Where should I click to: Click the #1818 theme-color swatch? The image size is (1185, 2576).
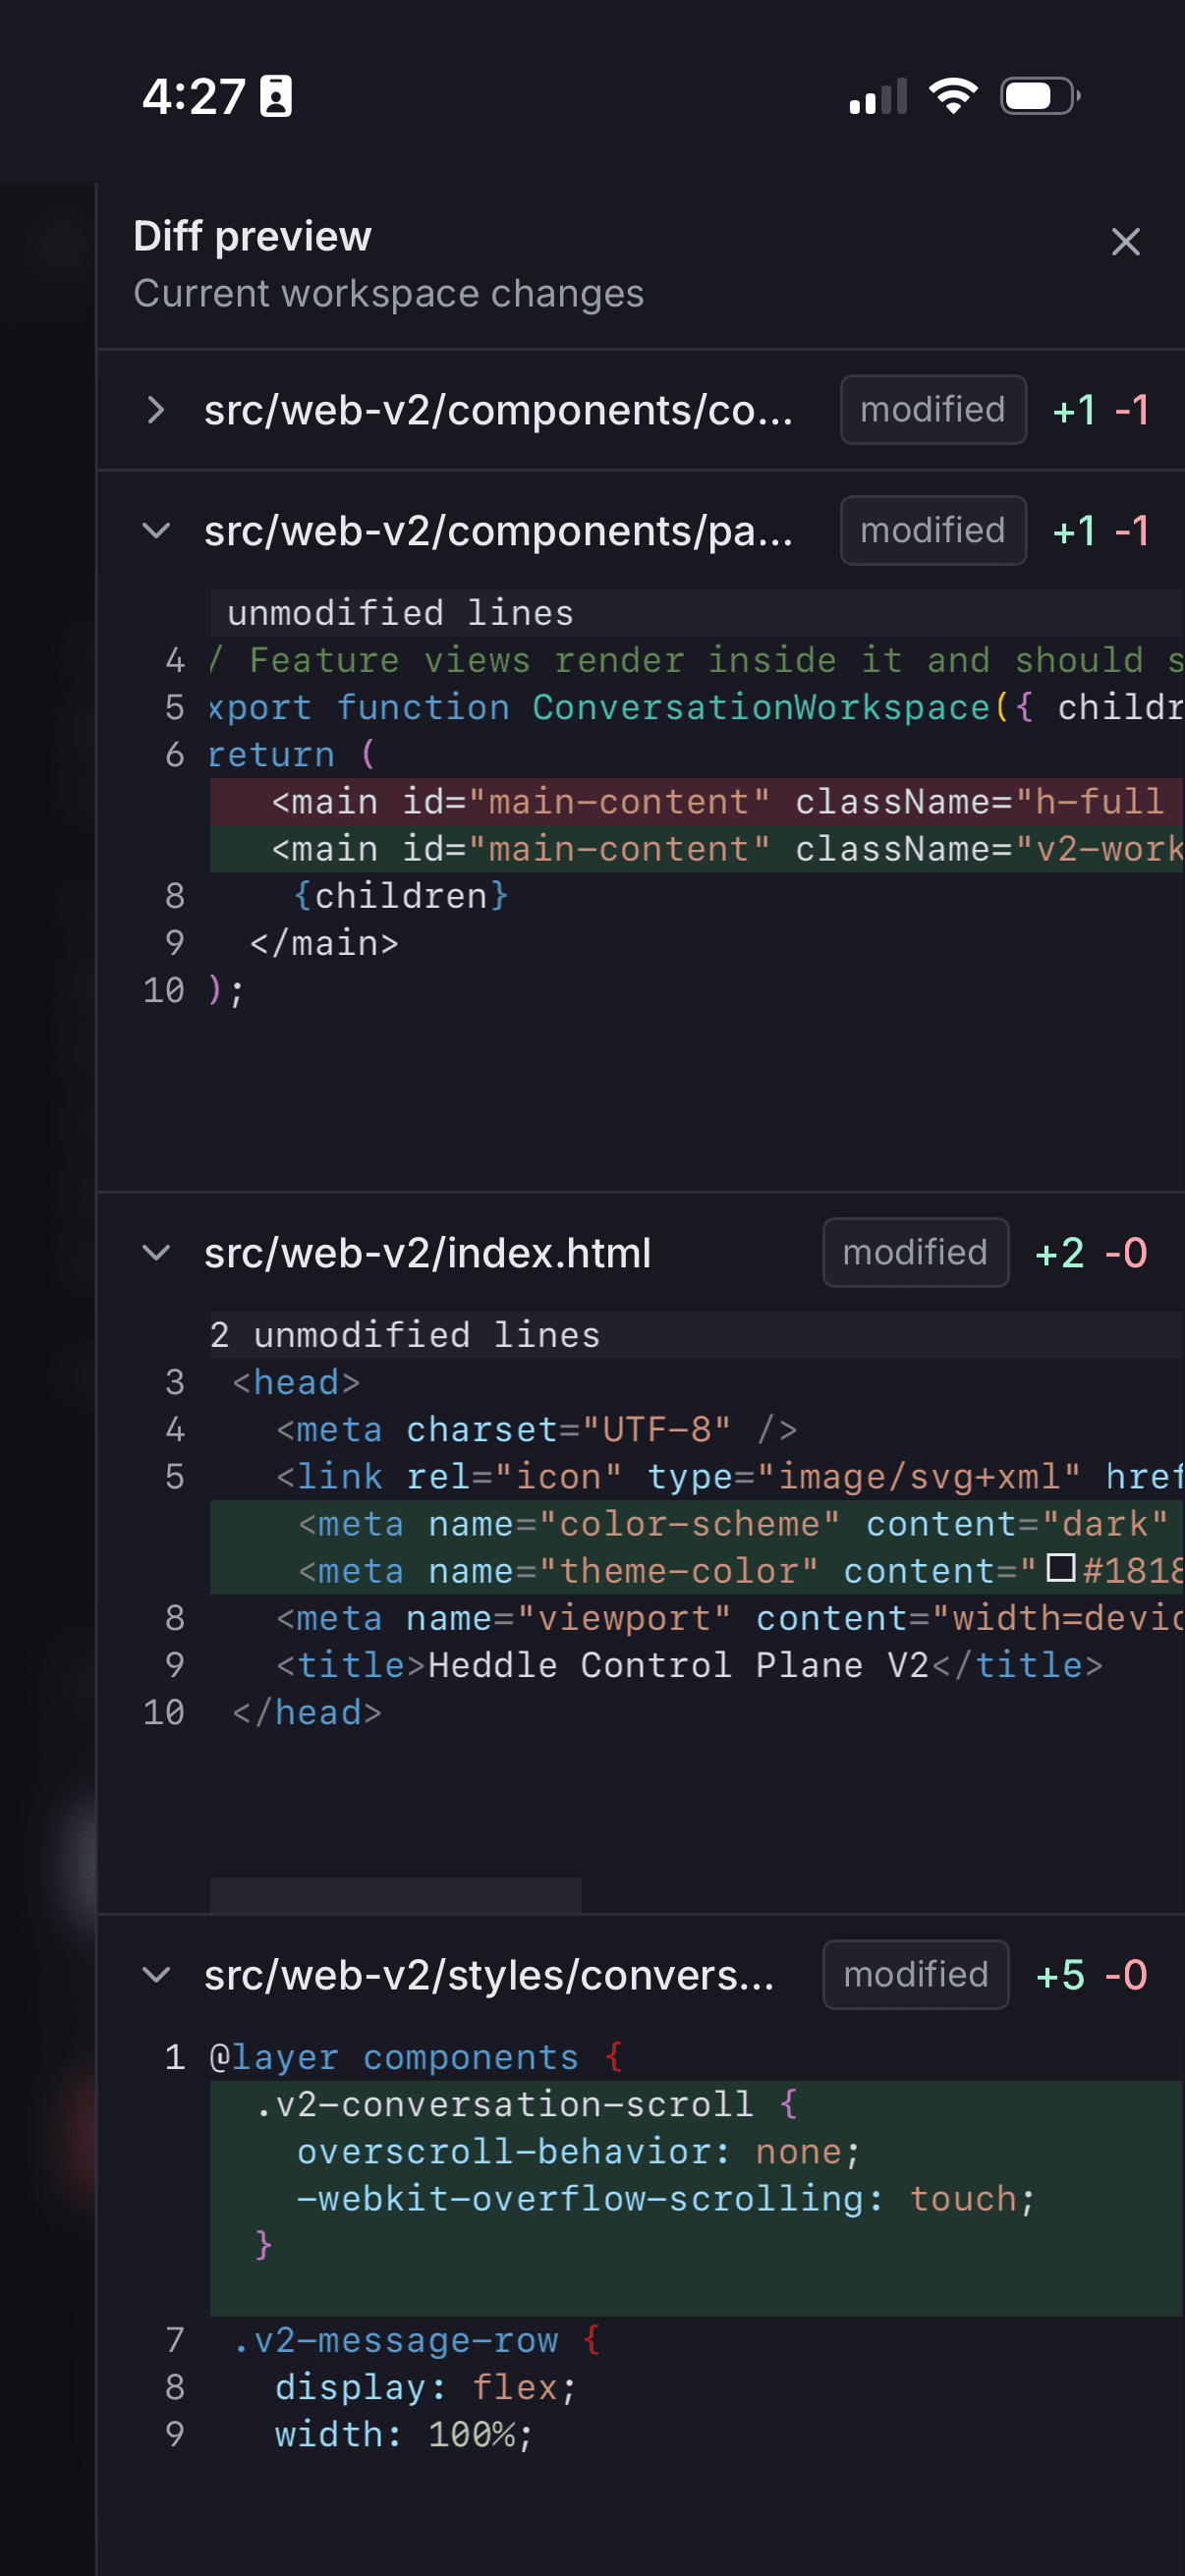[1060, 1568]
